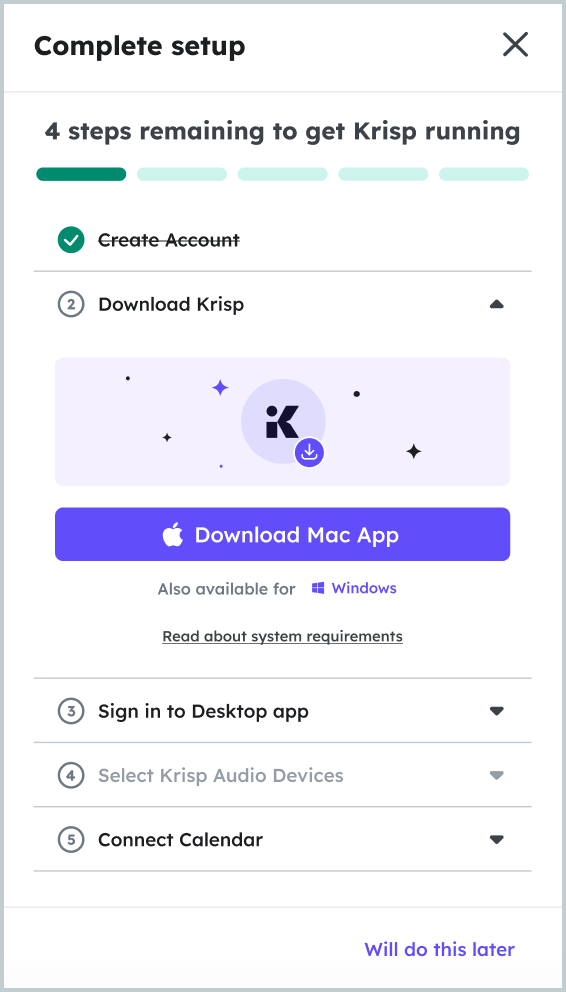
Task: Click the Krisp logo in the banner
Action: click(282, 422)
